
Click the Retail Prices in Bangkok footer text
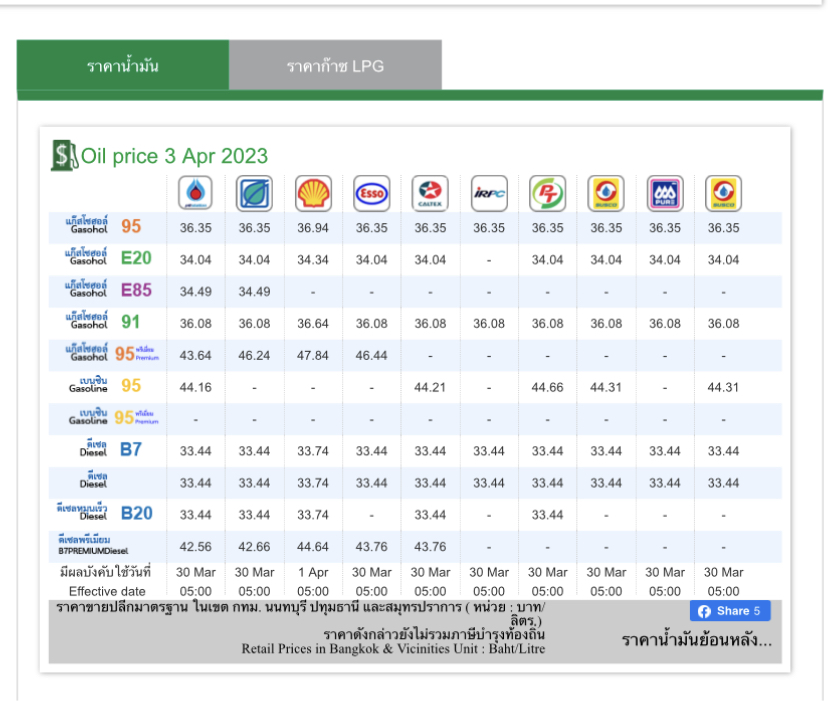coord(393,649)
